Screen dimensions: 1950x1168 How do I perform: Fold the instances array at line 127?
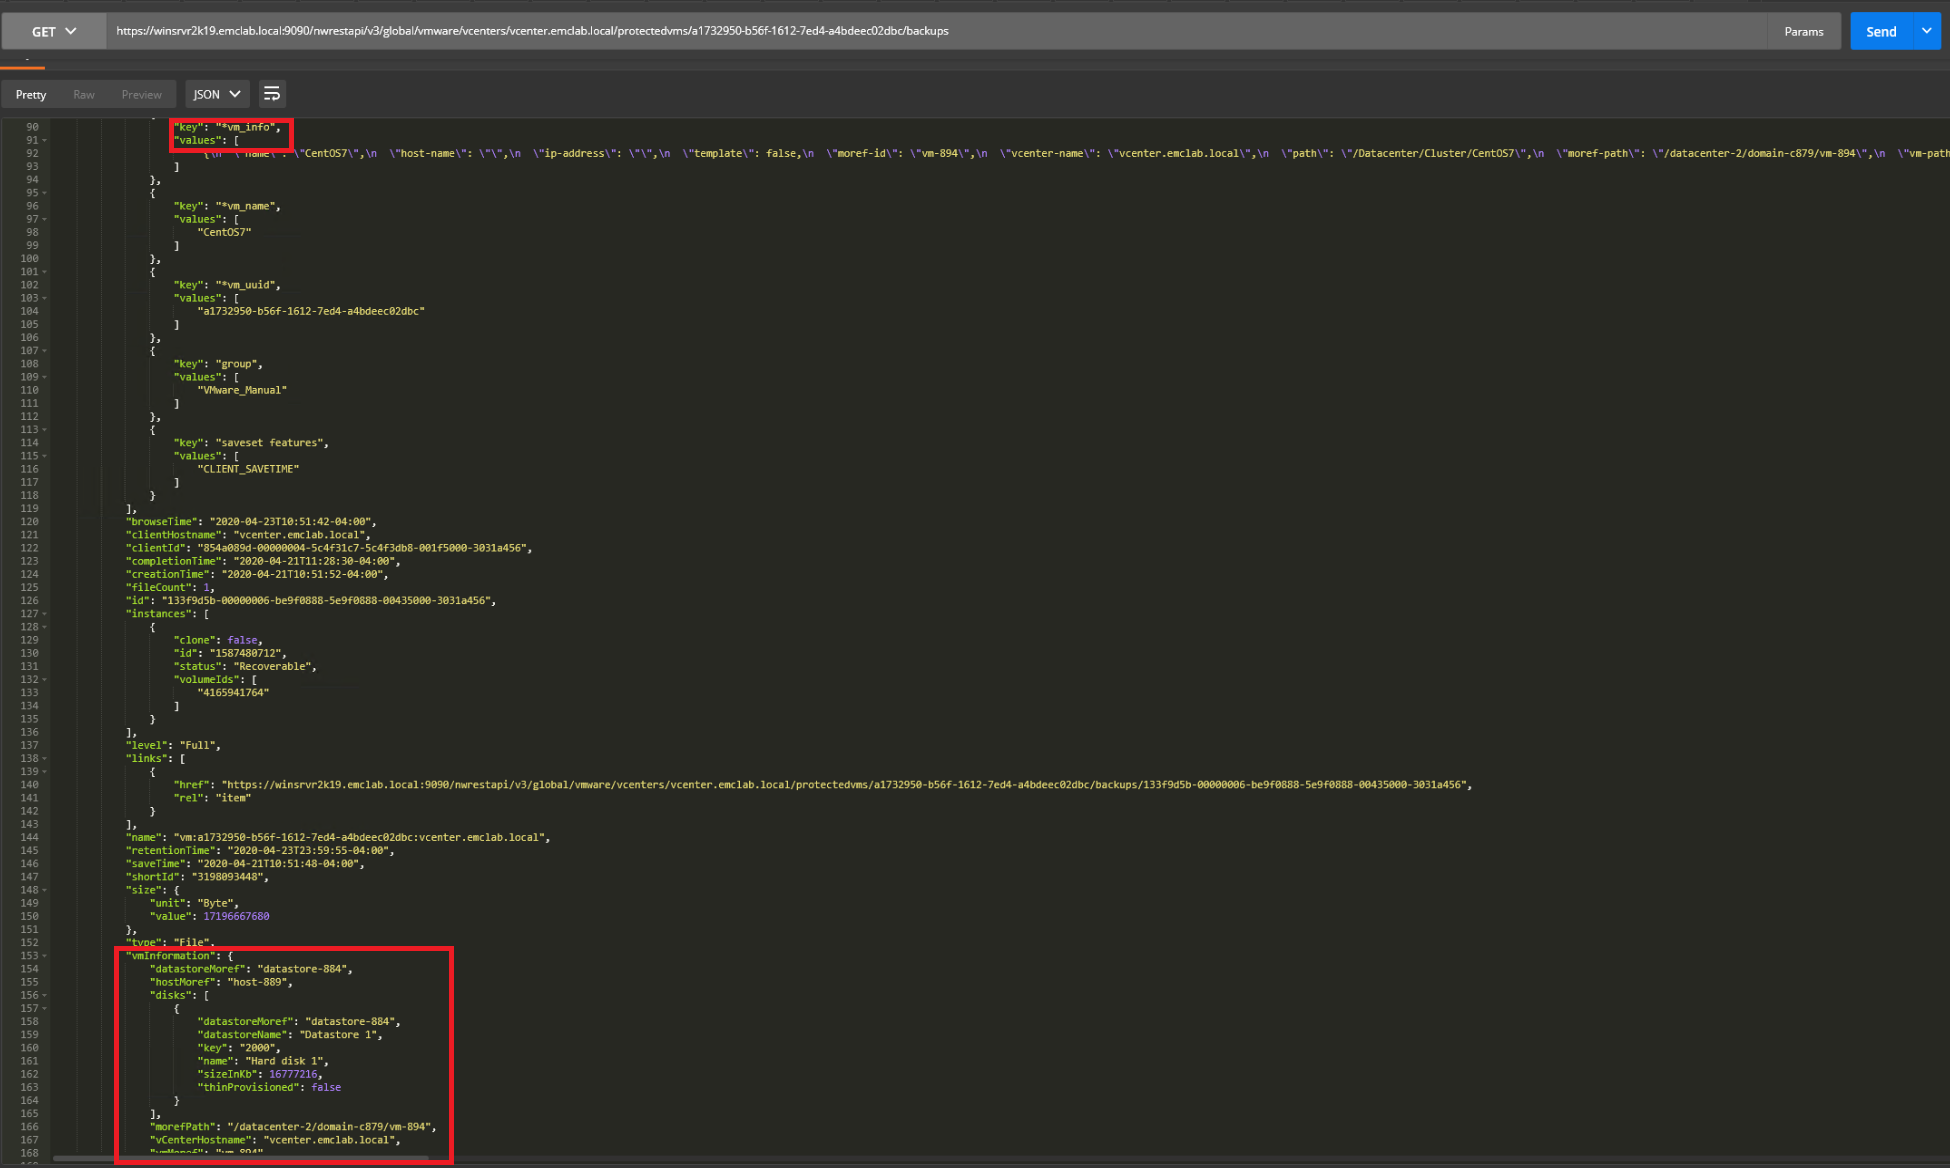pyautogui.click(x=45, y=614)
